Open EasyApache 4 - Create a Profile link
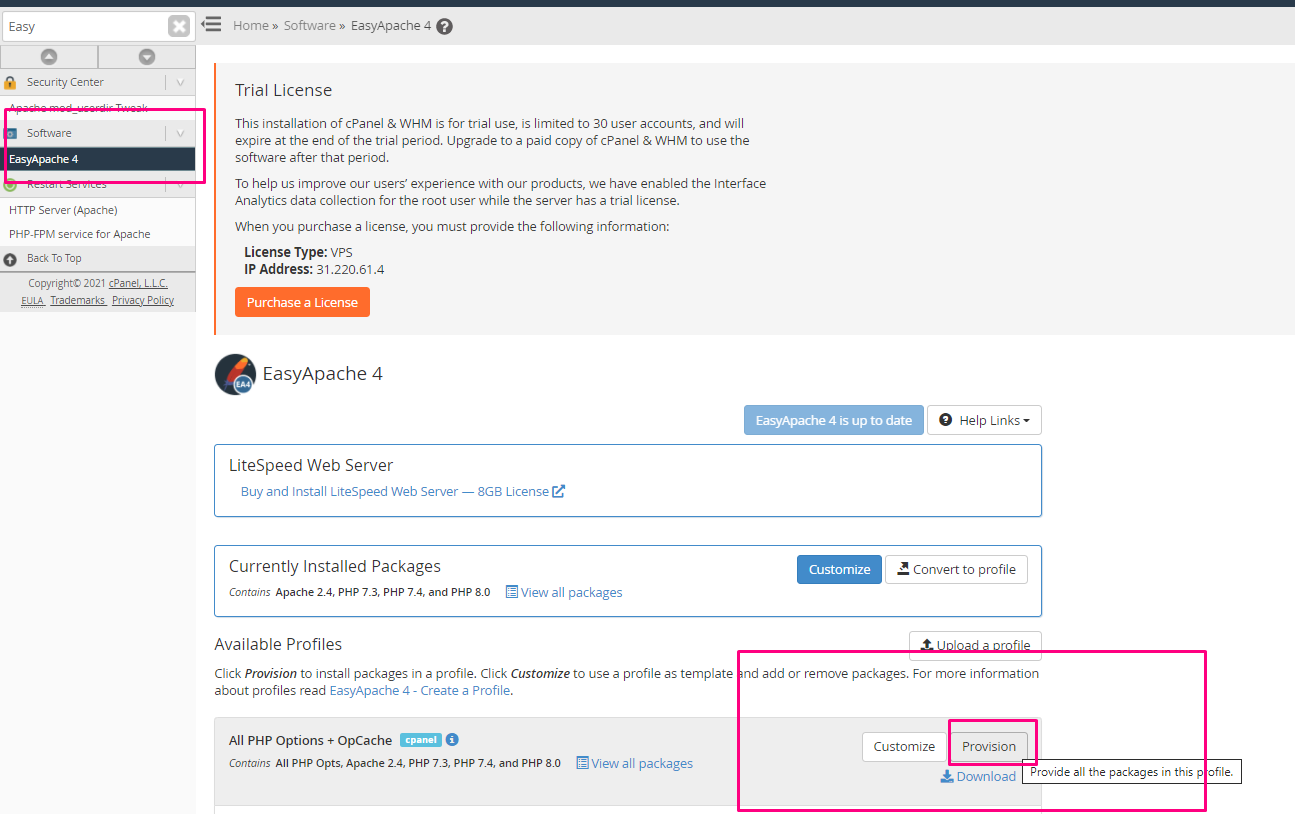 coord(420,690)
